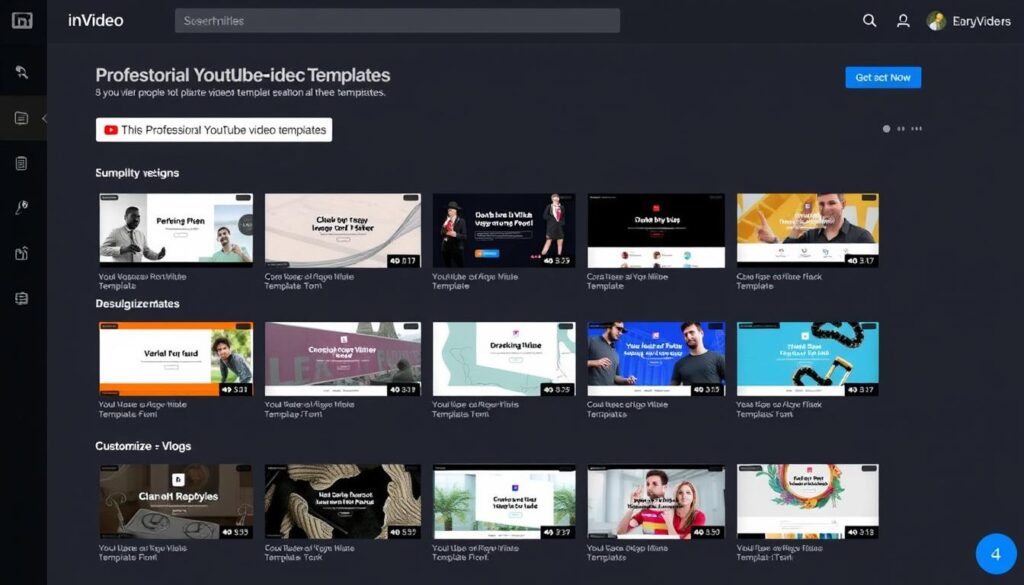Click the Customize - Vlogs section heading

pos(143,446)
